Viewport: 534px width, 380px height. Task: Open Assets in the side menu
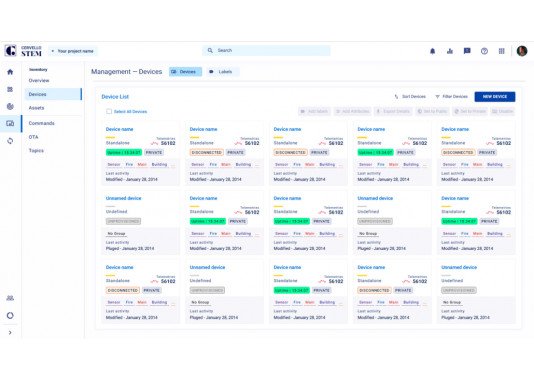pos(36,108)
